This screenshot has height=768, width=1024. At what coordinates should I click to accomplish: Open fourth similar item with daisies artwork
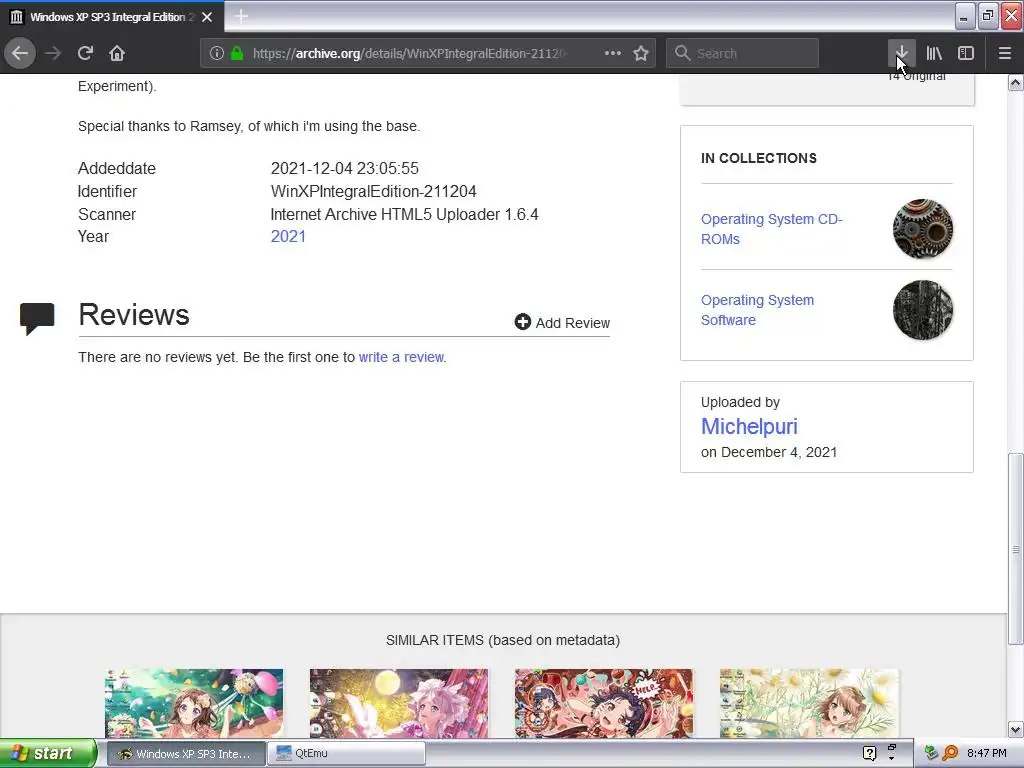coord(808,703)
